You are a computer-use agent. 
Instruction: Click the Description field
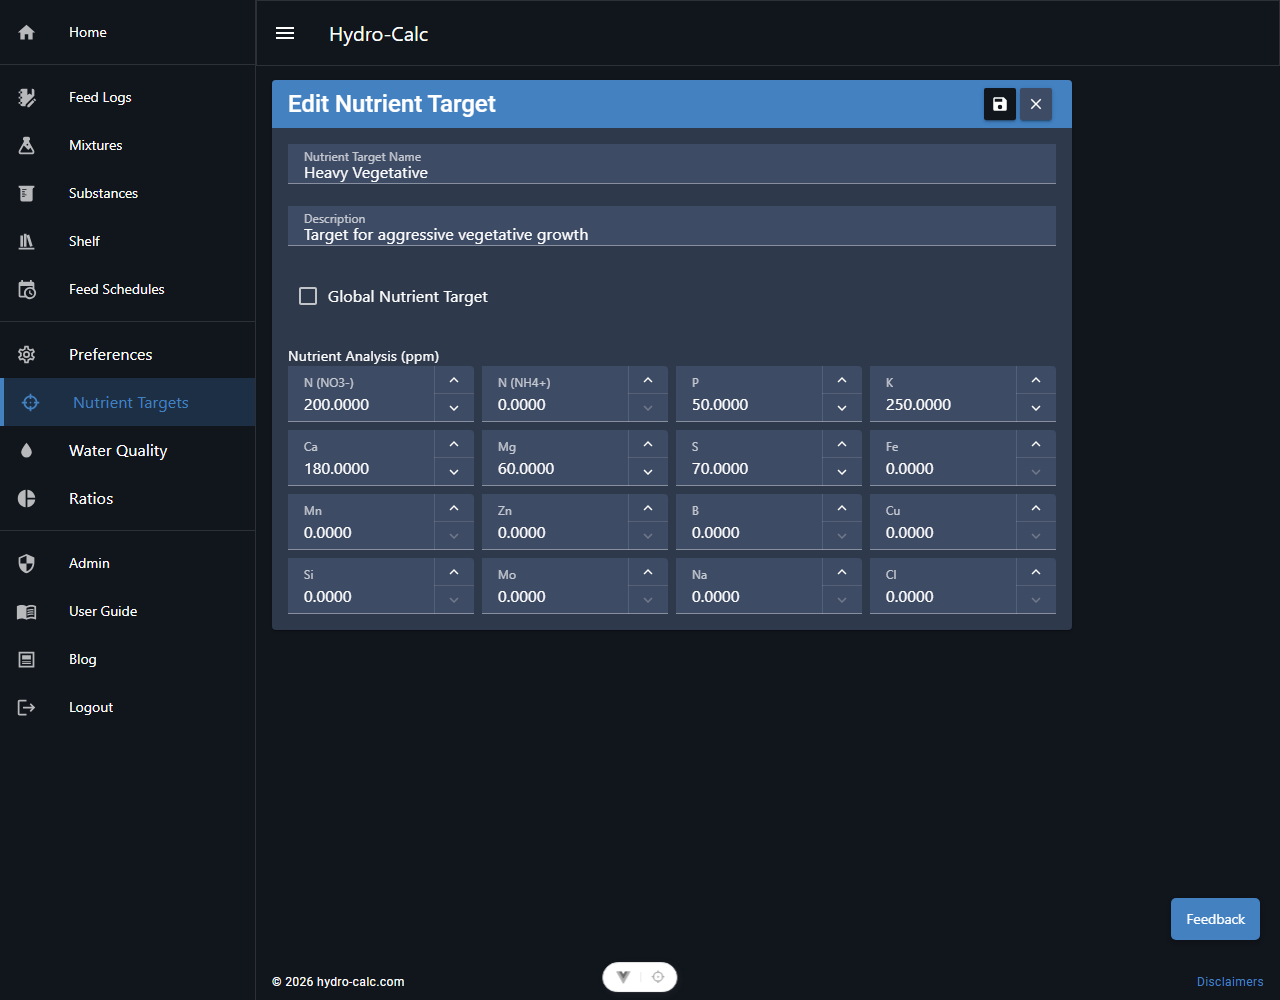point(672,226)
